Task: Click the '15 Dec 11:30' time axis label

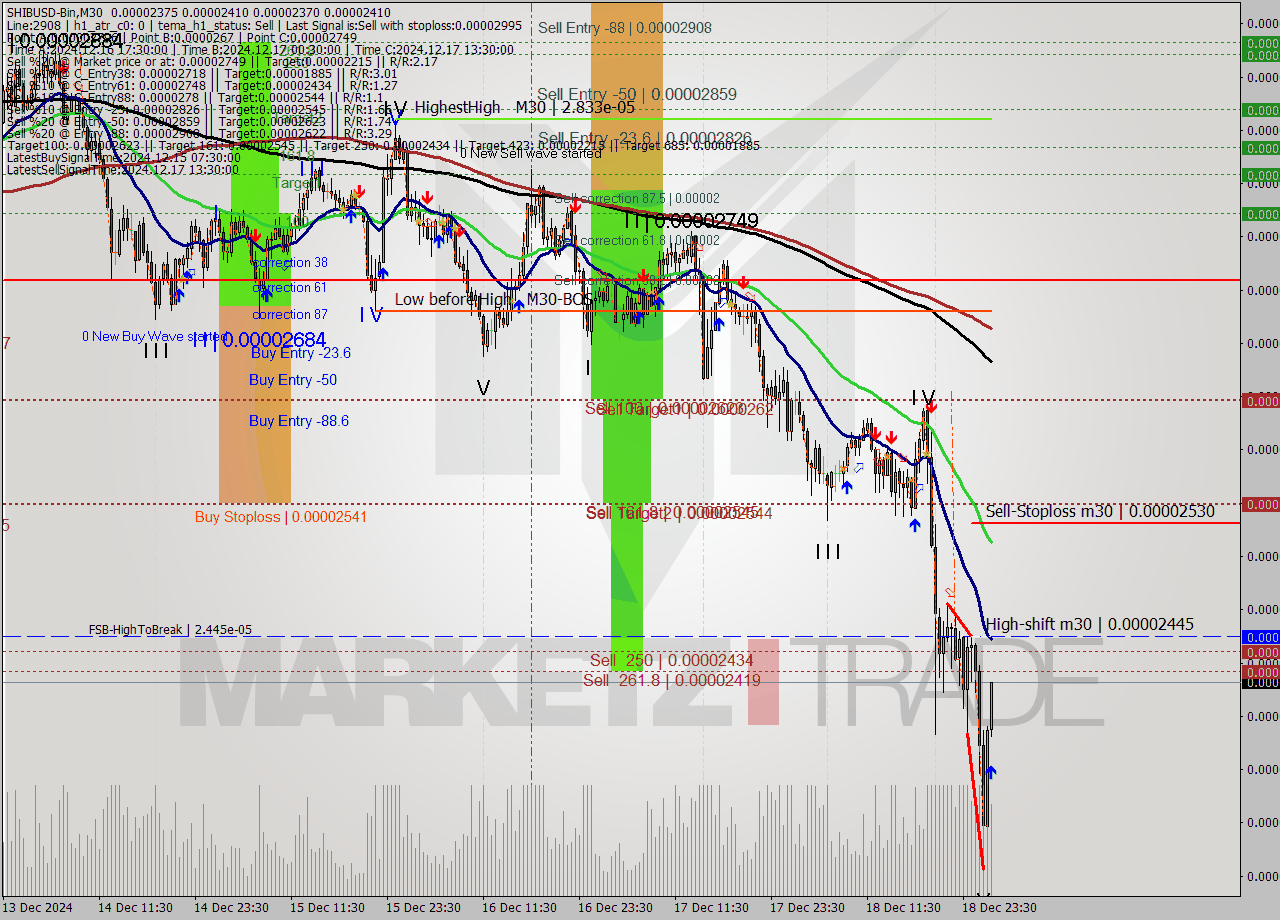Action: pos(328,907)
